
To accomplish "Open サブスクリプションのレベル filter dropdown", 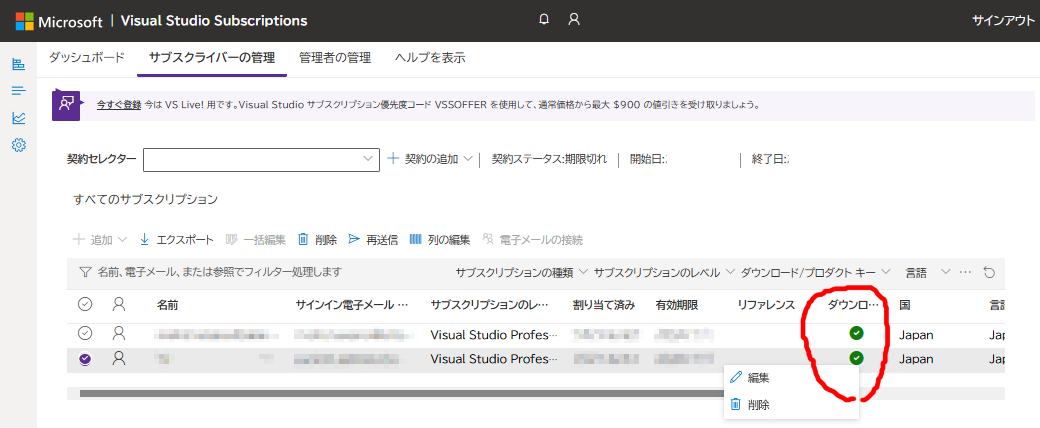I will pos(664,272).
